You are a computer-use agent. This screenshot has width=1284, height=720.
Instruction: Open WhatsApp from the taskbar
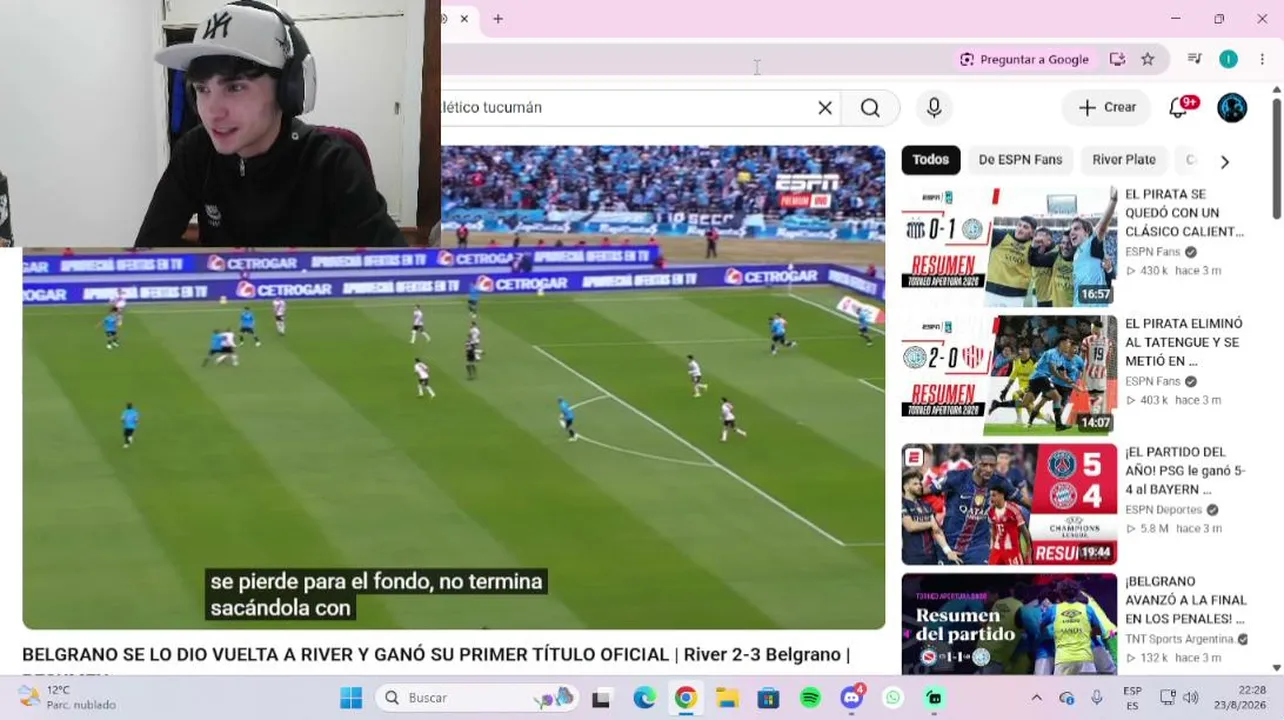[893, 698]
